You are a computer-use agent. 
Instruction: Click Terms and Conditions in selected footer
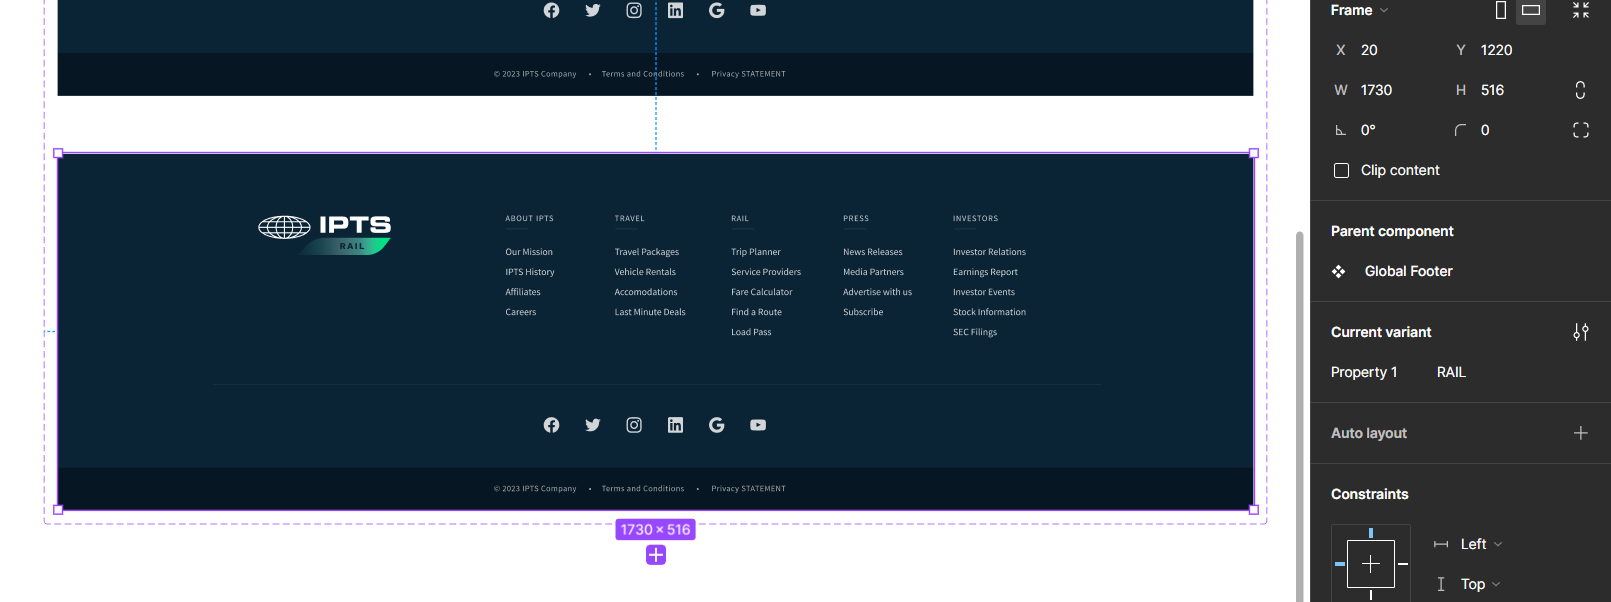click(x=643, y=489)
